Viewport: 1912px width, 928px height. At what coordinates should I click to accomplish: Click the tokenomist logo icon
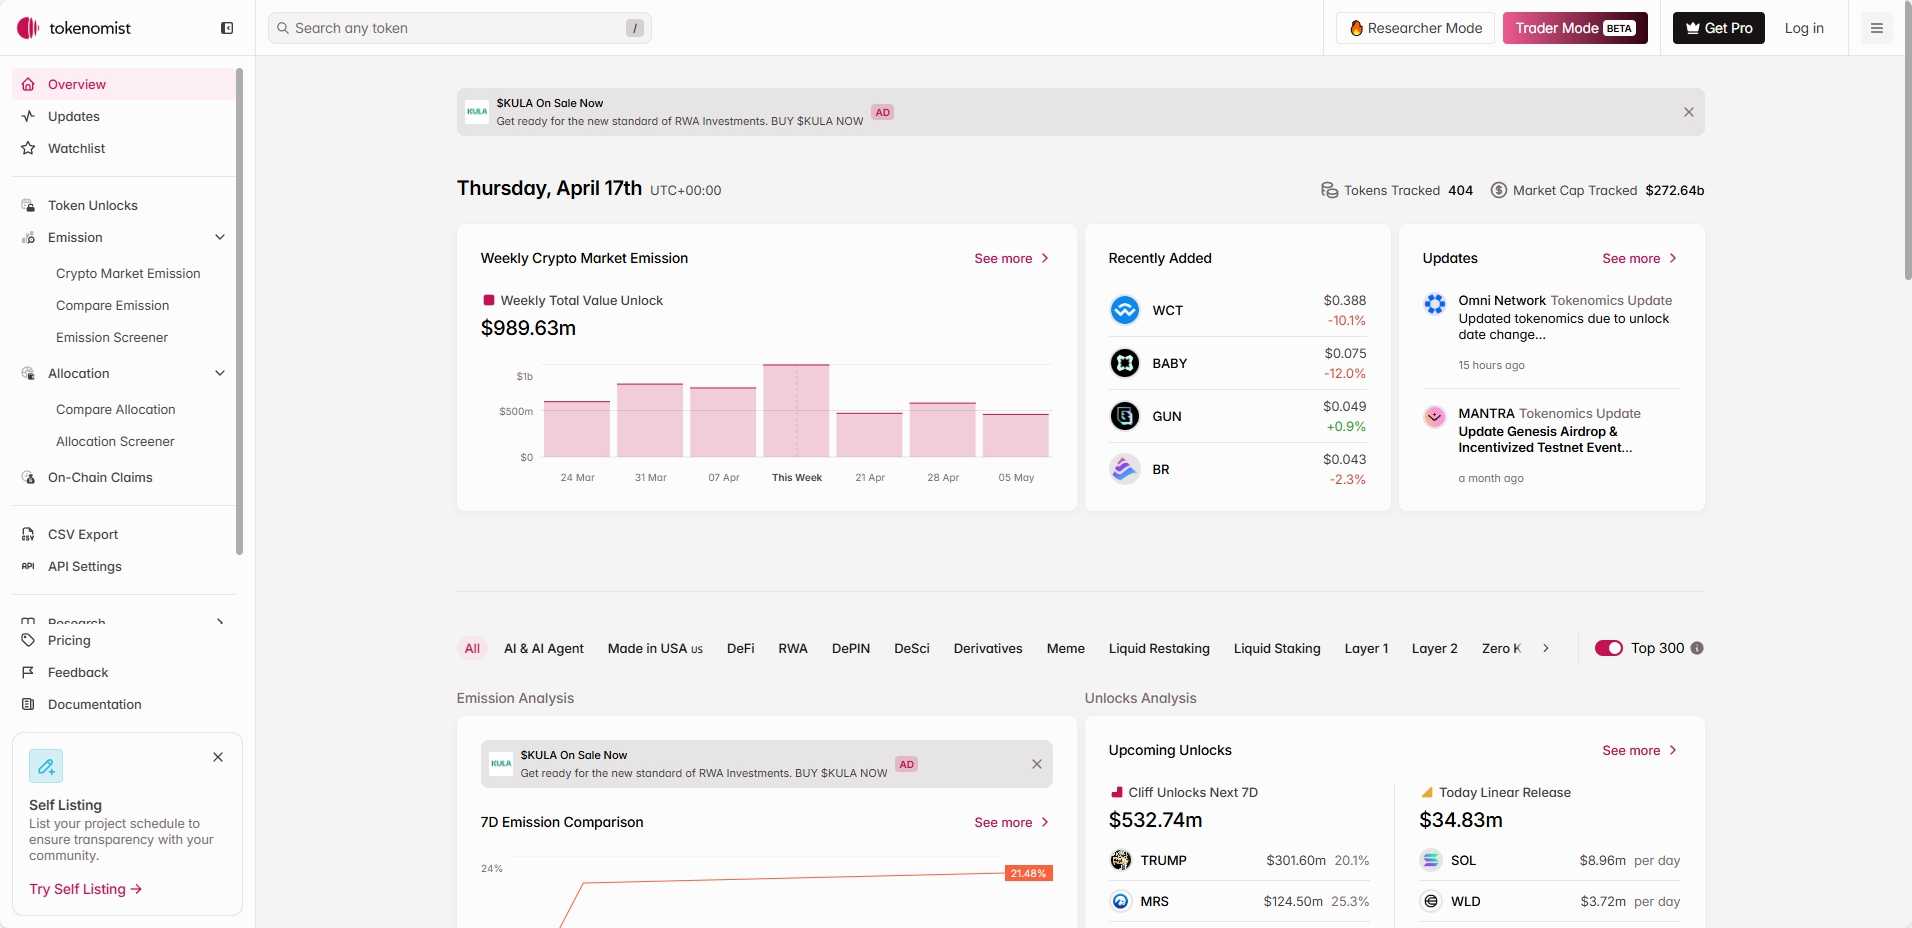click(x=27, y=28)
